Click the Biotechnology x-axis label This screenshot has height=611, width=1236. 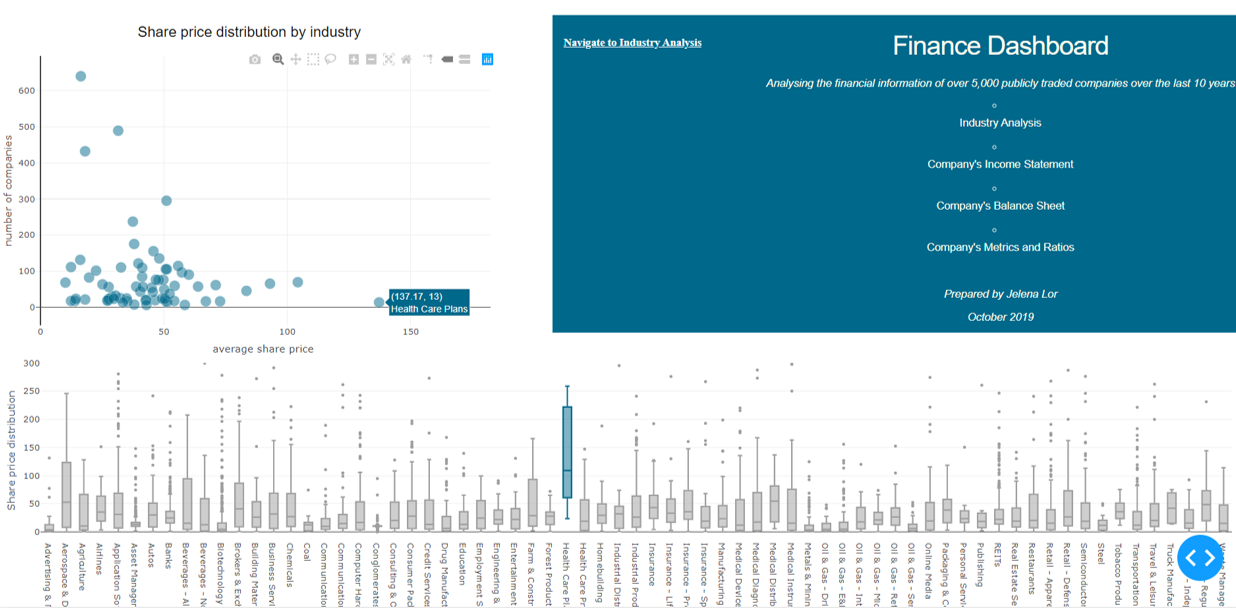[x=220, y=573]
